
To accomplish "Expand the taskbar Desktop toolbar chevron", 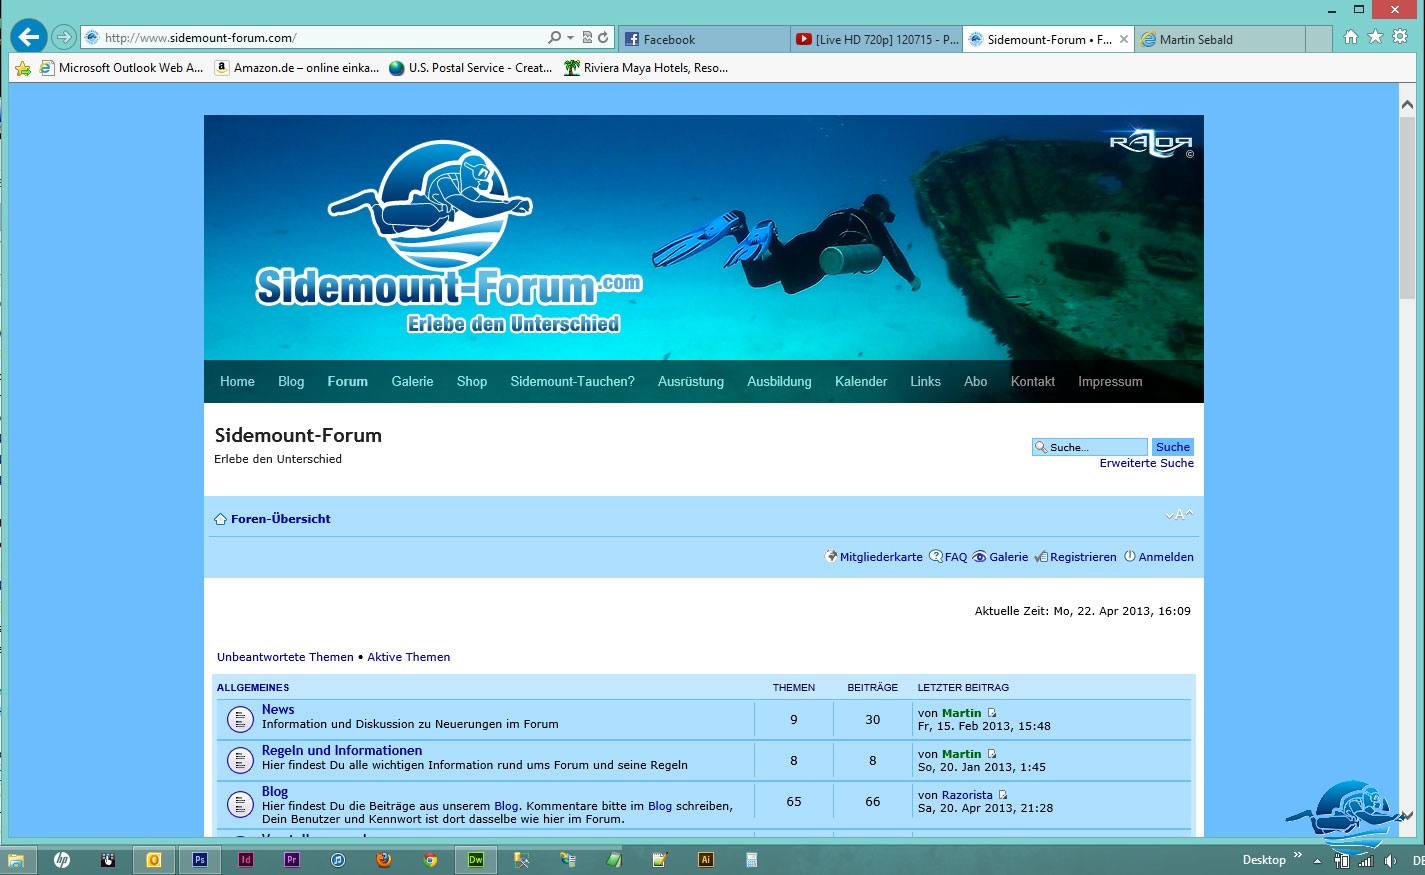I will (x=1298, y=855).
